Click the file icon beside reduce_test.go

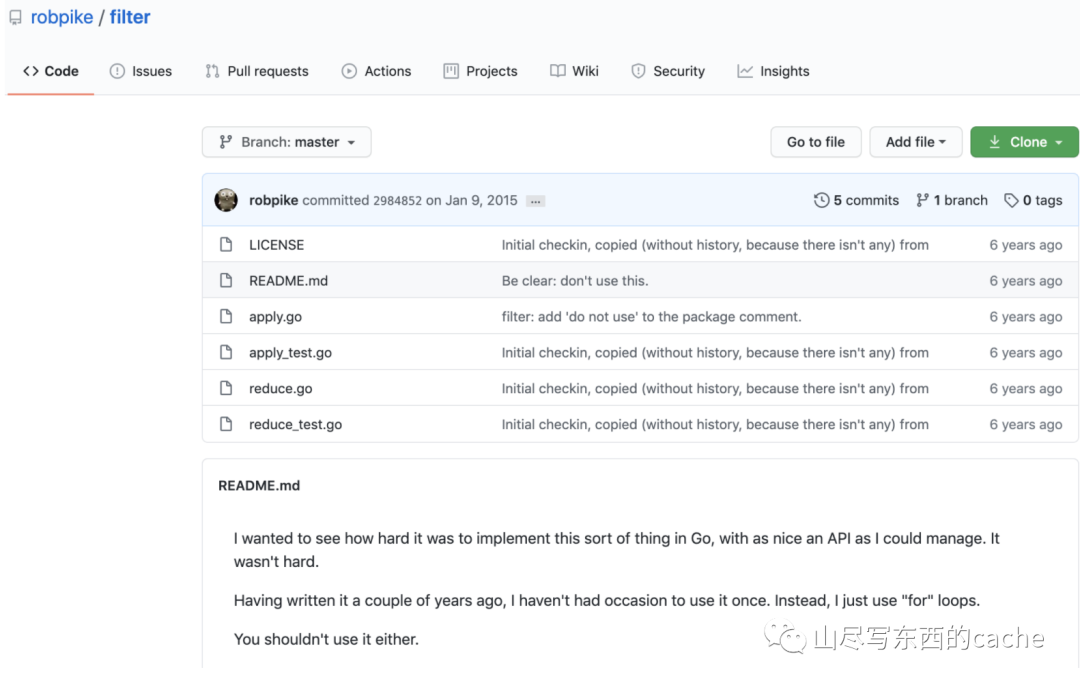pyautogui.click(x=226, y=423)
